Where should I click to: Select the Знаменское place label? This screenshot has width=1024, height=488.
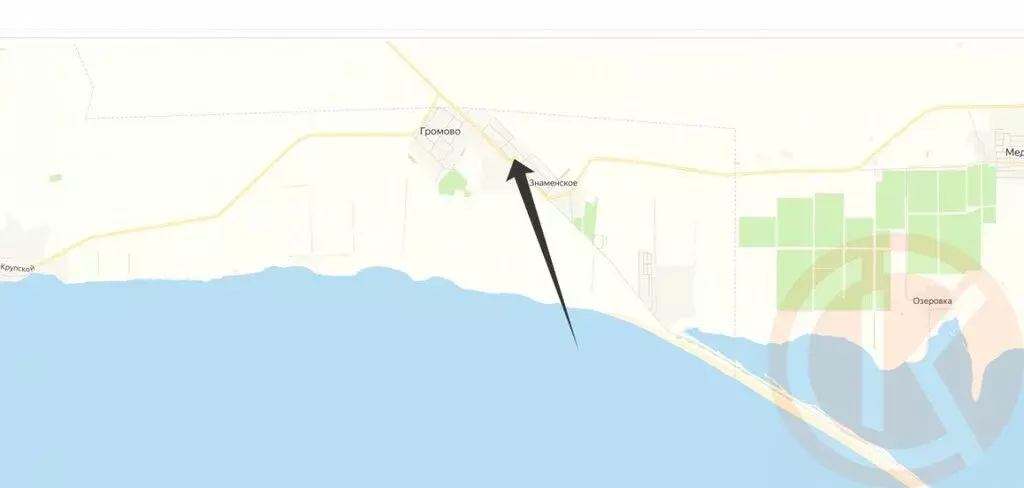(x=553, y=183)
